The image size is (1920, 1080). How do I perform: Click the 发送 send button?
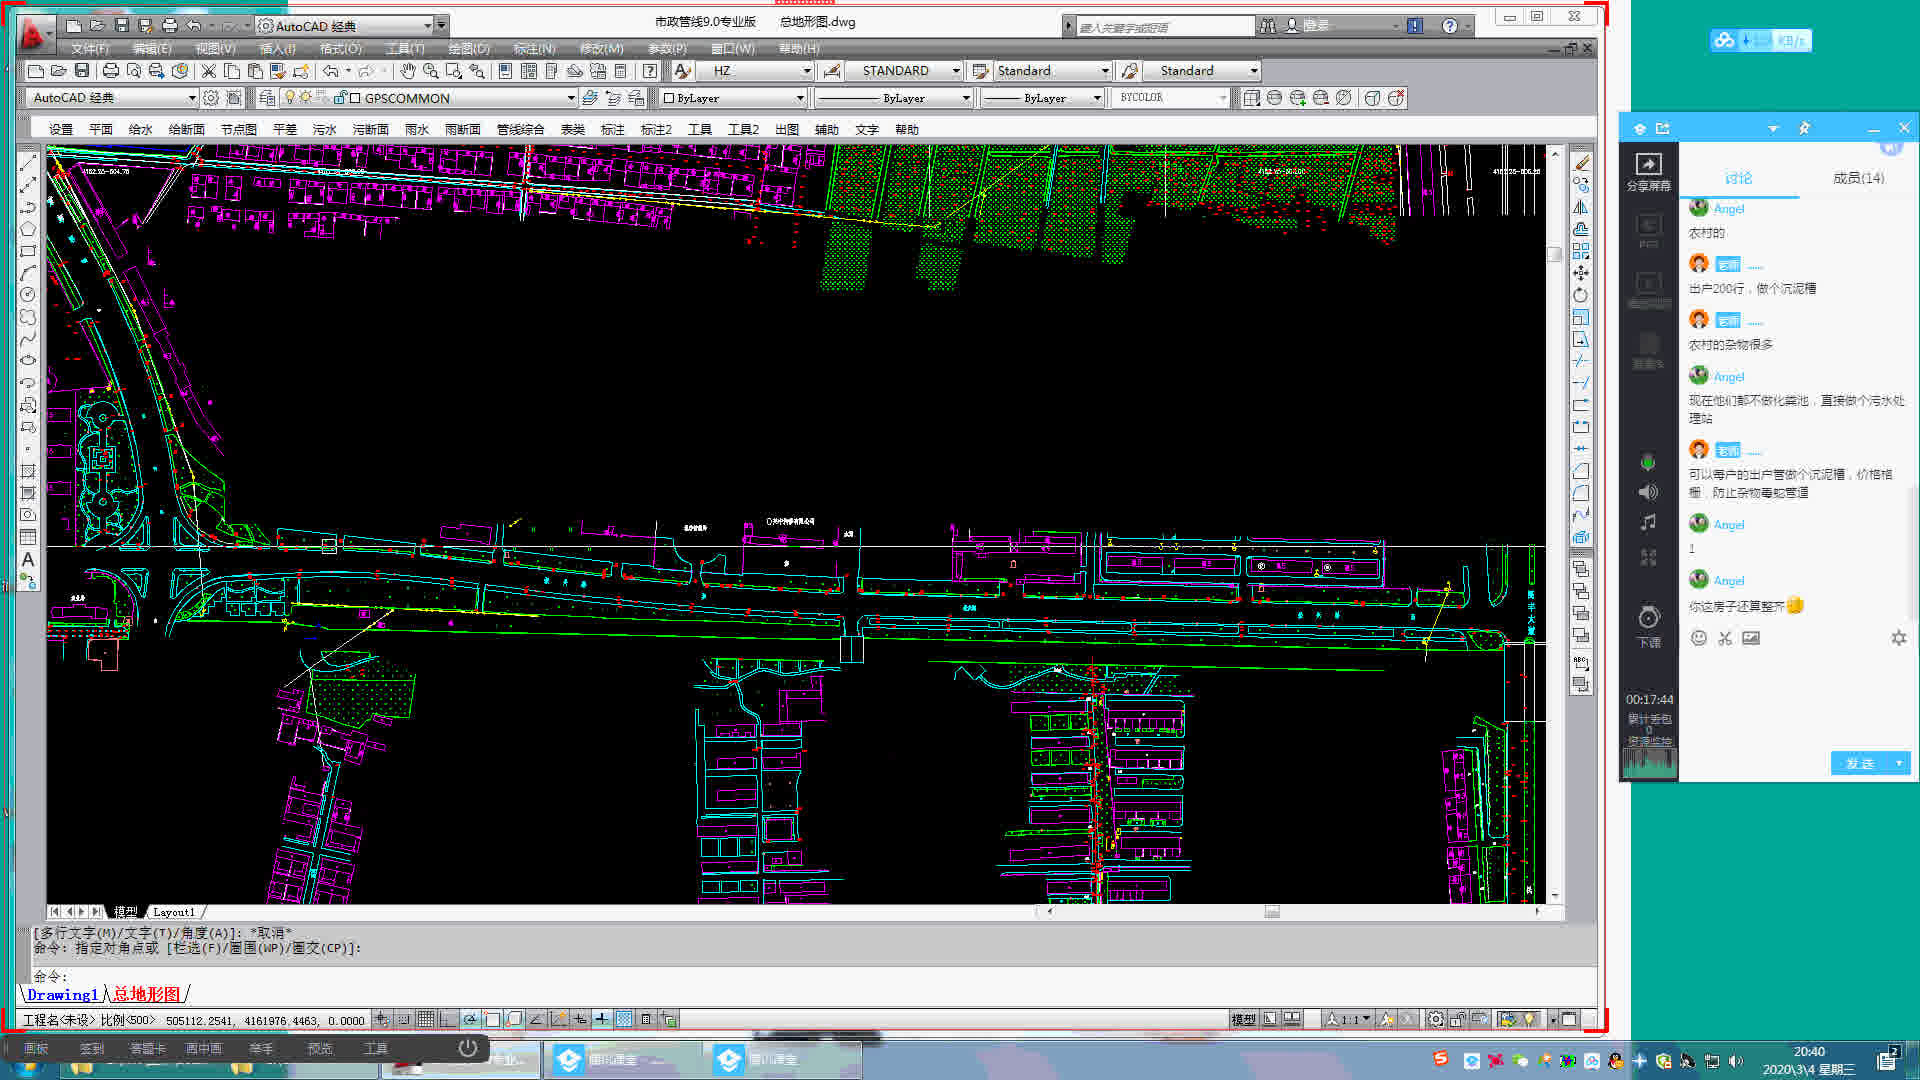pyautogui.click(x=1859, y=763)
